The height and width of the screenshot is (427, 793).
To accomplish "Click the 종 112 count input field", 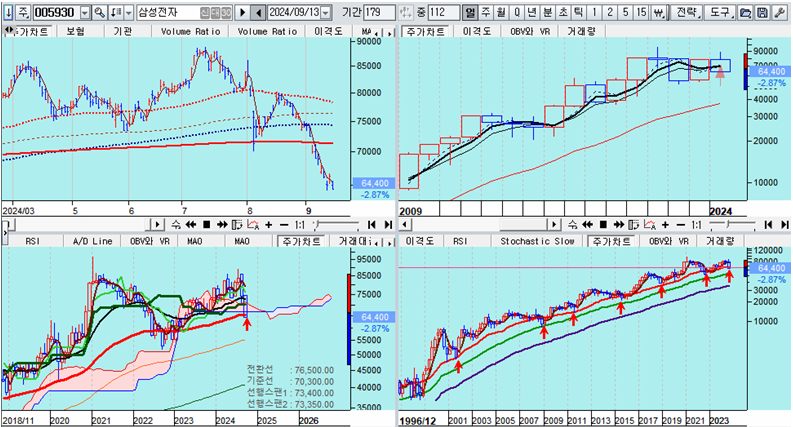I will click(444, 12).
